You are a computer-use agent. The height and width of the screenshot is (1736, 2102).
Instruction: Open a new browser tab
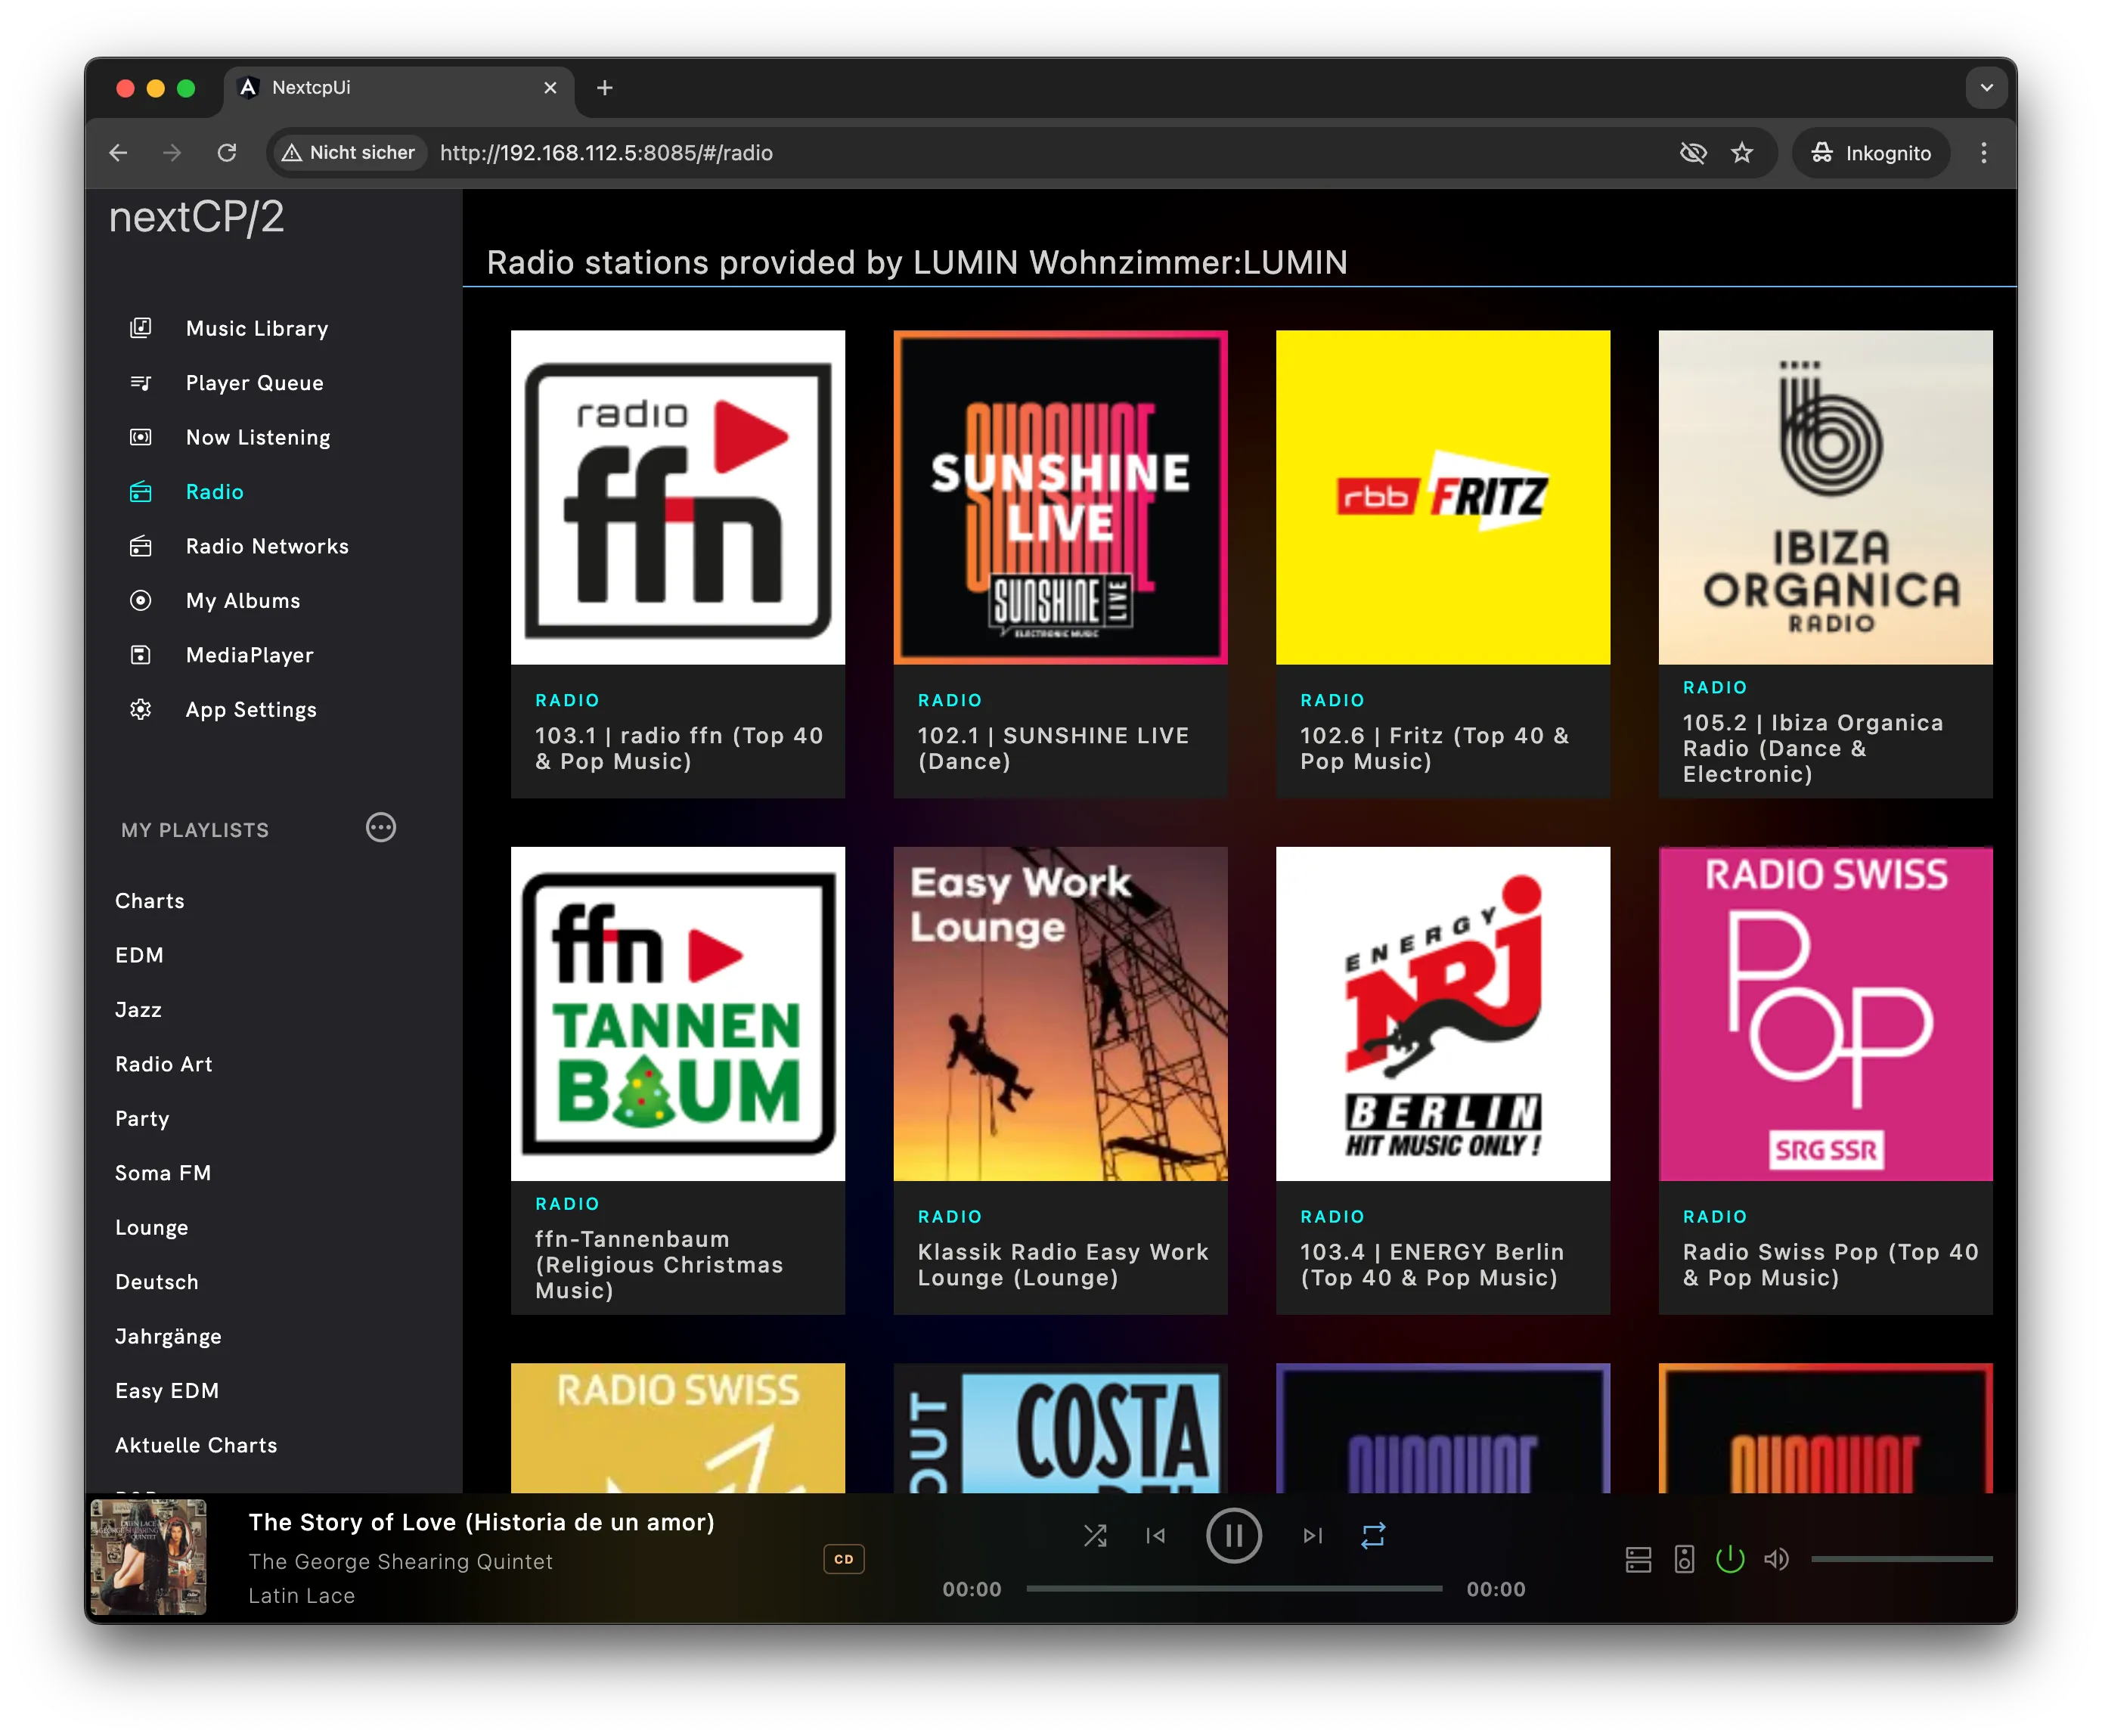coord(605,88)
